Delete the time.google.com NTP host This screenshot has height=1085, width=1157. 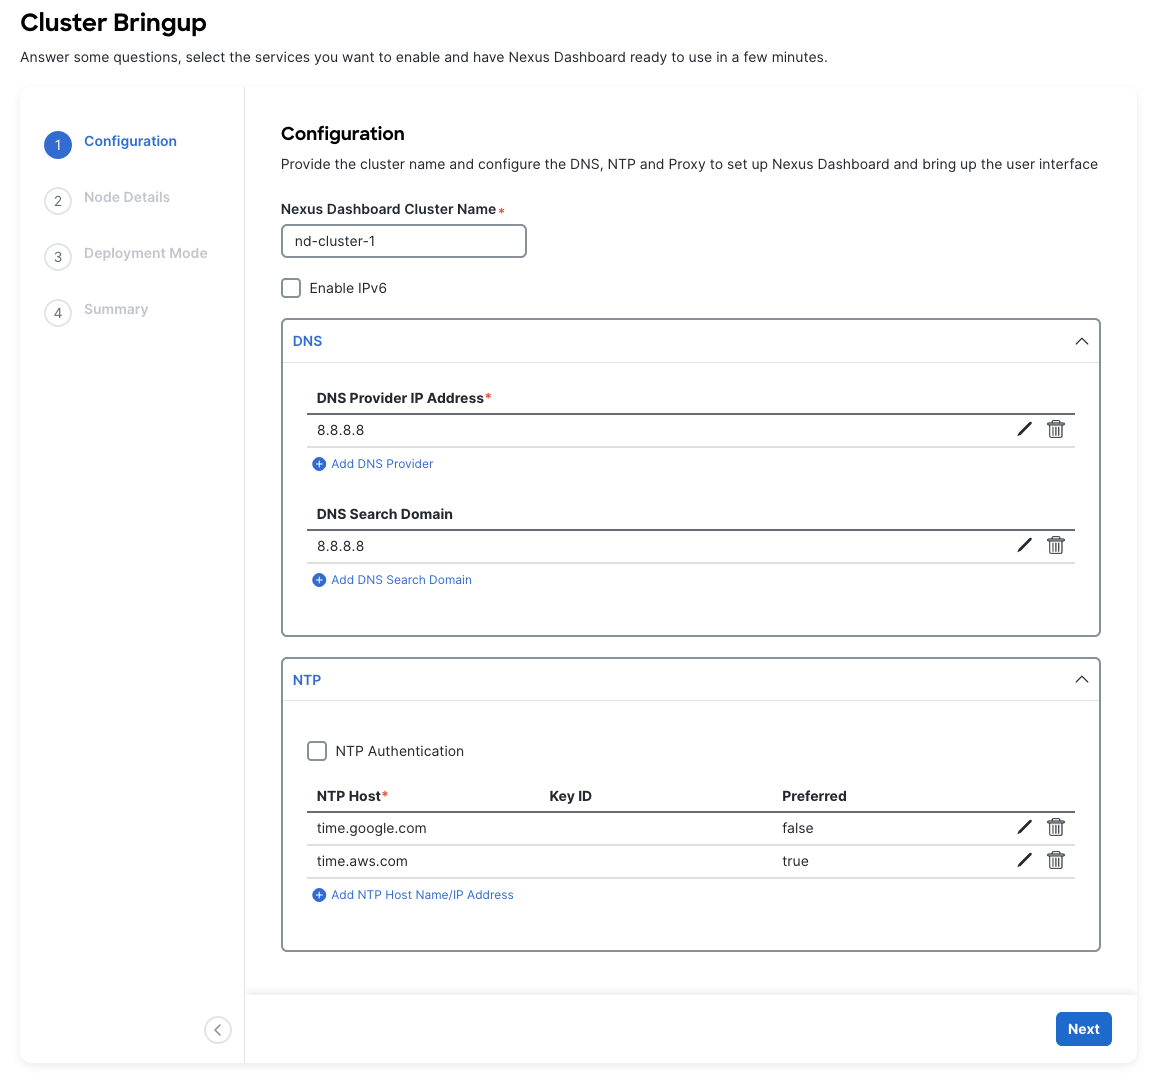tap(1056, 827)
